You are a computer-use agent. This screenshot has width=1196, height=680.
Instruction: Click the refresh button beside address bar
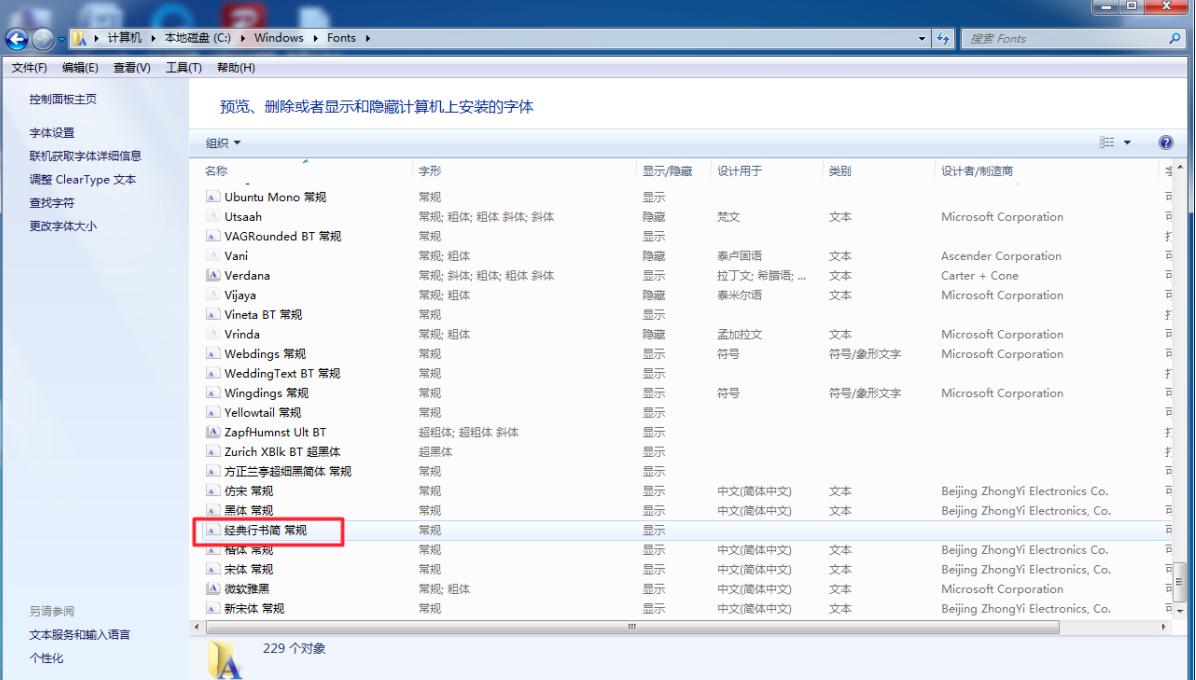coord(944,38)
